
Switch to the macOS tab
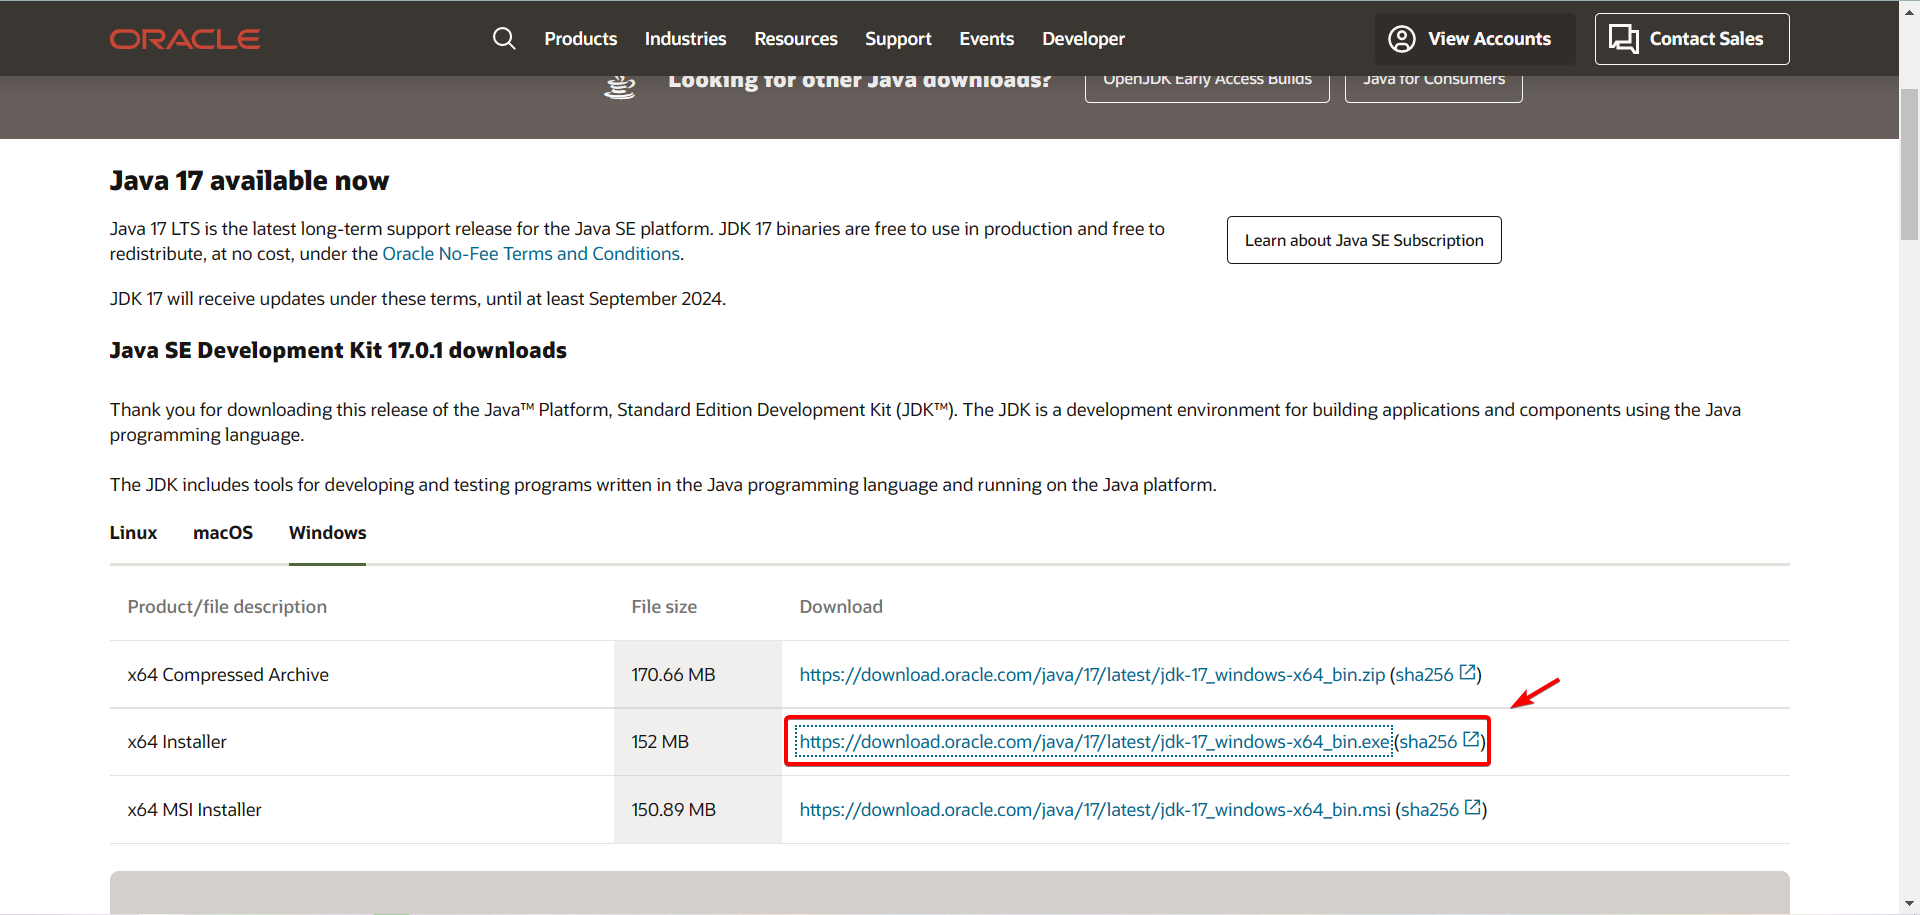tap(223, 533)
